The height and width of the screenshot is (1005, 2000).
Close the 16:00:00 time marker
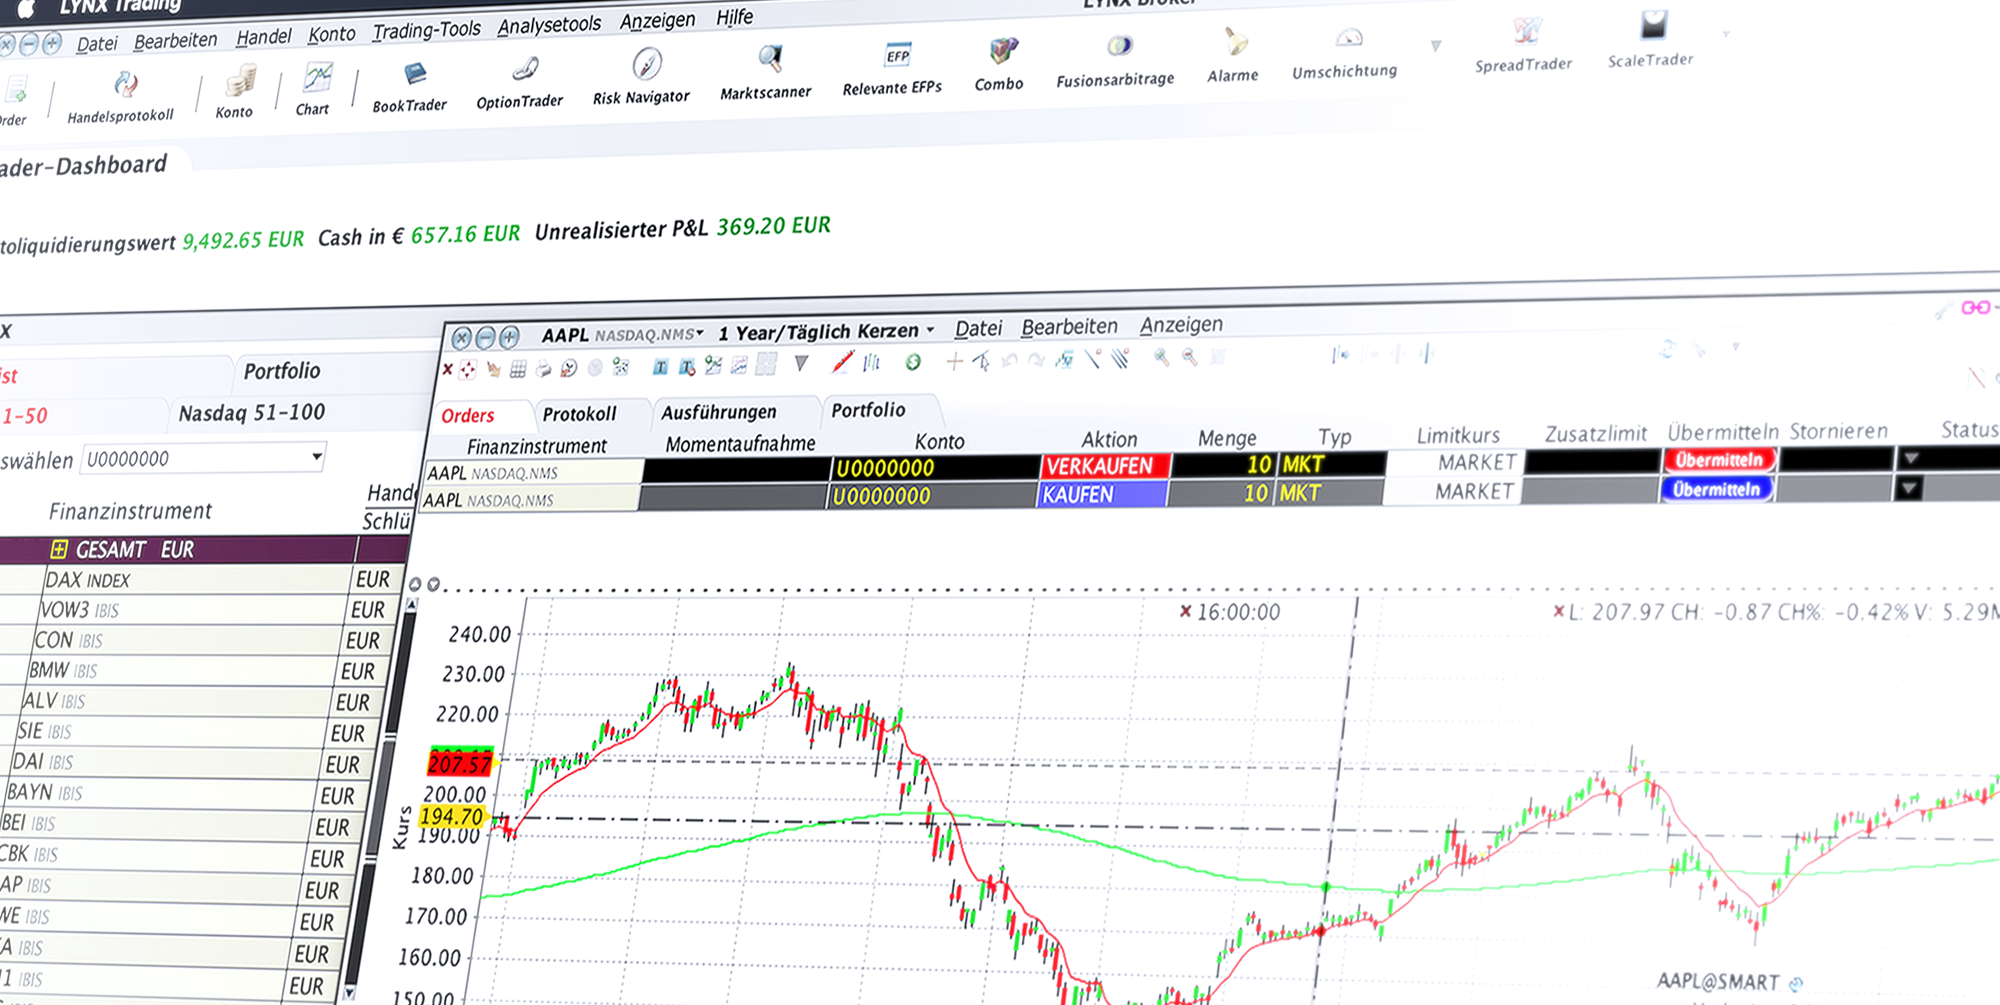[1185, 611]
